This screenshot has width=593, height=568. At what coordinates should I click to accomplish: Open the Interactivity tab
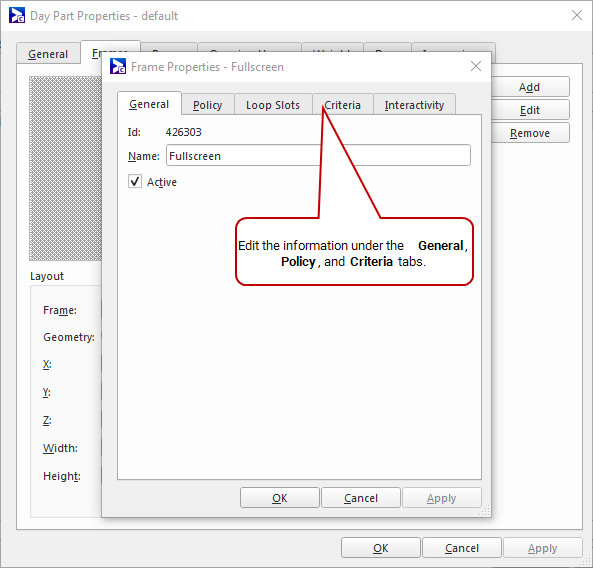pos(414,105)
